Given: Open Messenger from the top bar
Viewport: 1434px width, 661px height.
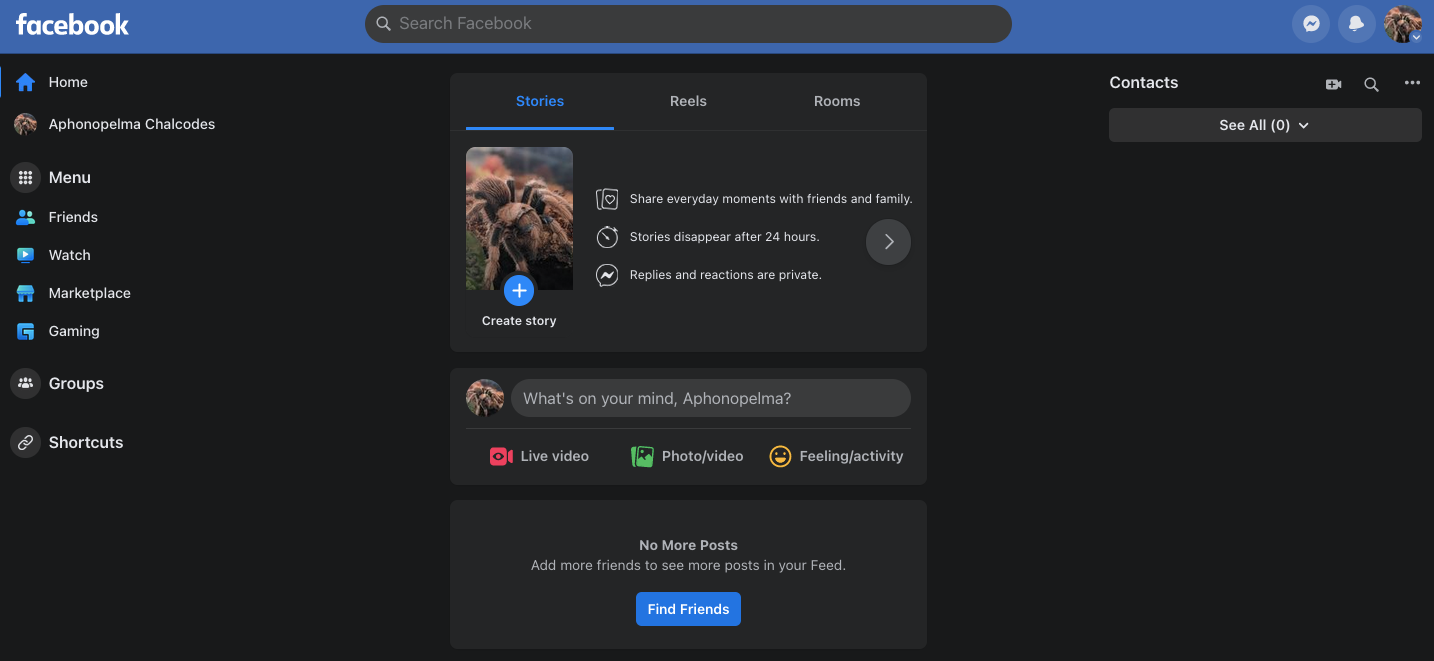Looking at the screenshot, I should pos(1311,23).
